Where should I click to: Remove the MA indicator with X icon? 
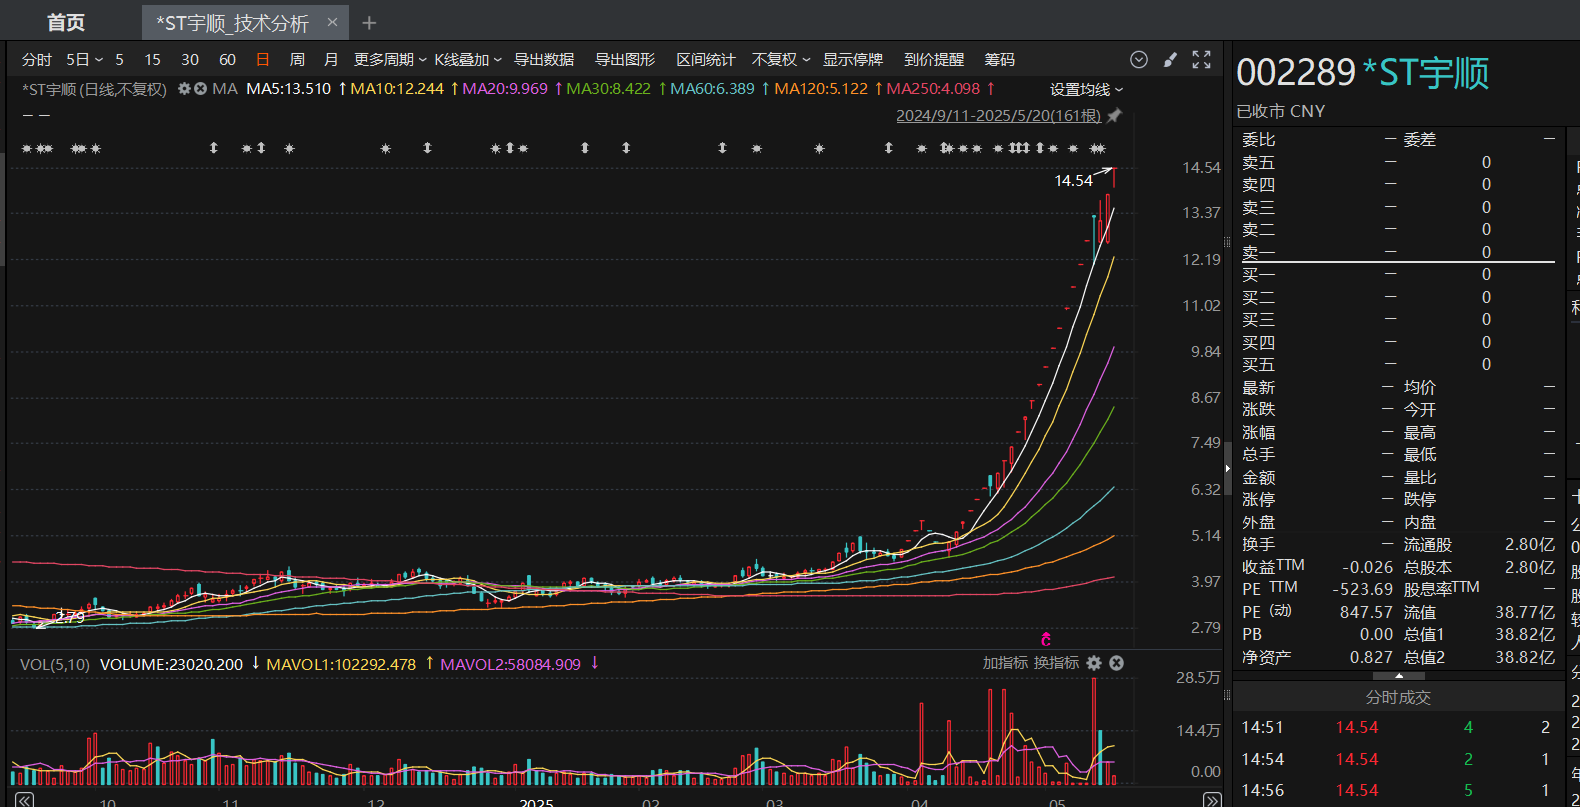coord(200,89)
